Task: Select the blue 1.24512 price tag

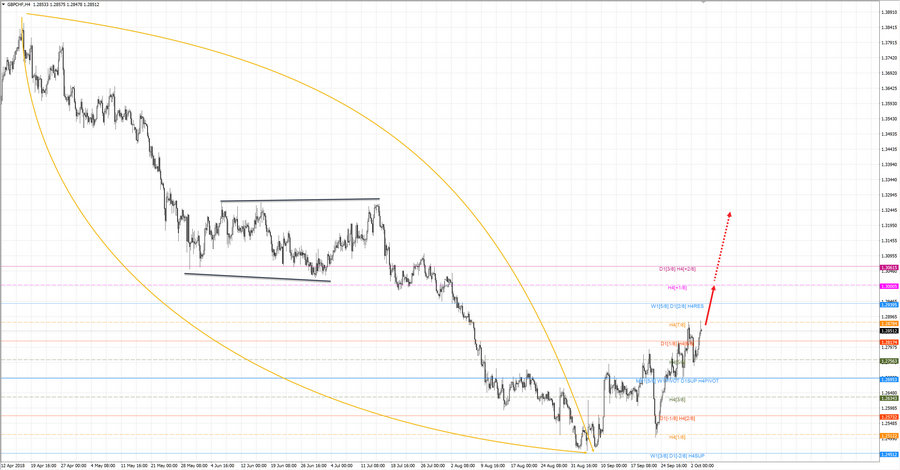Action: (889, 455)
